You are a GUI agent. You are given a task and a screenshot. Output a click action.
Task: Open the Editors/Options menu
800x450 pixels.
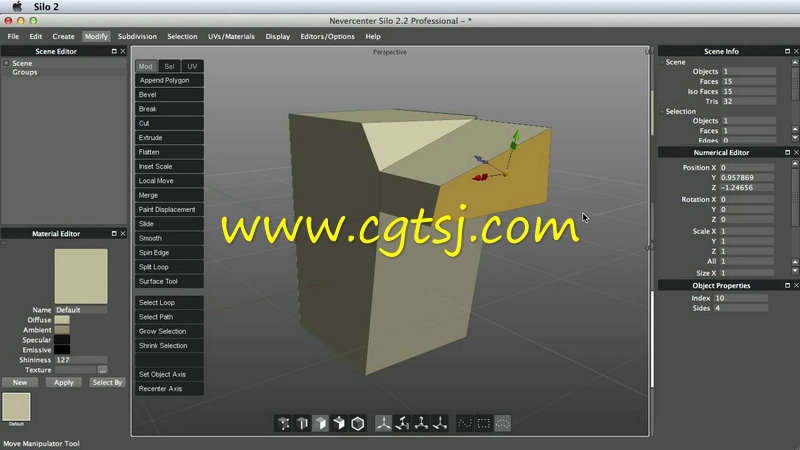tap(327, 36)
